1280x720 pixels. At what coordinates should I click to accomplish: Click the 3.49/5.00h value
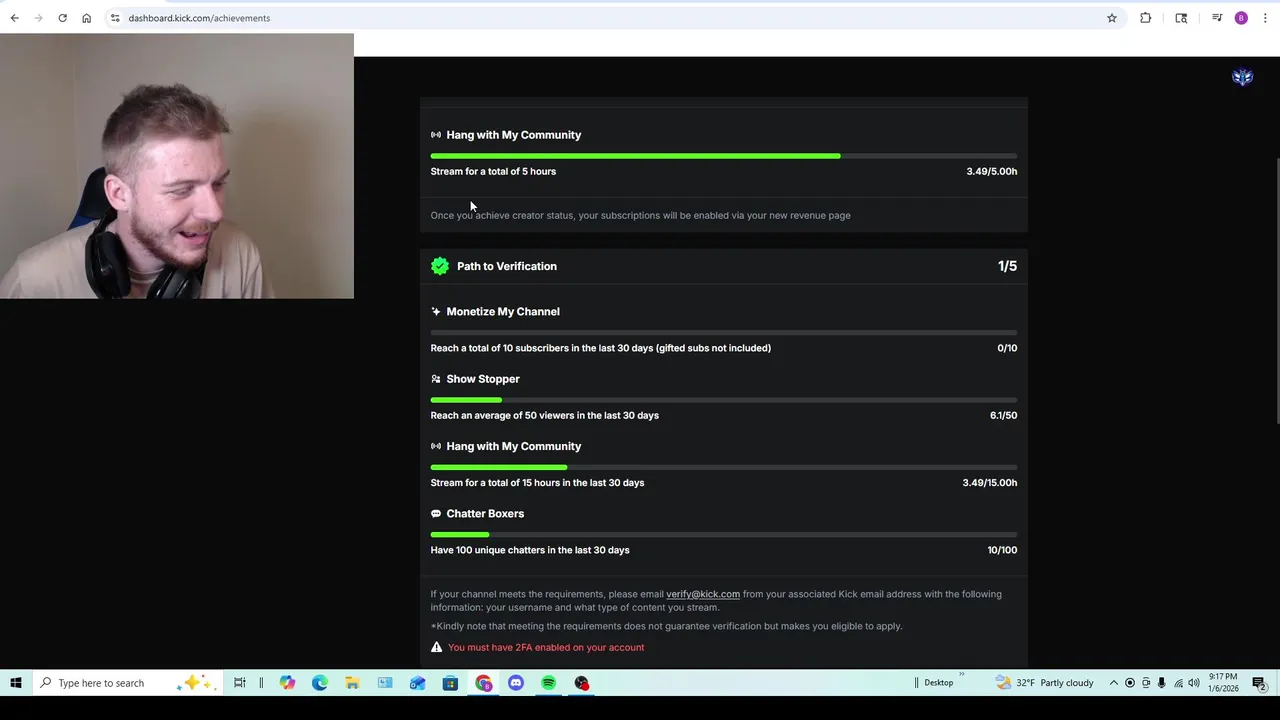992,171
